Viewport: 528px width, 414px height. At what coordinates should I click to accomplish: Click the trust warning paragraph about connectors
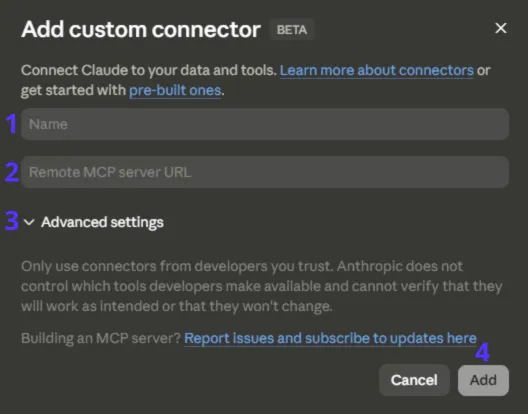point(262,286)
